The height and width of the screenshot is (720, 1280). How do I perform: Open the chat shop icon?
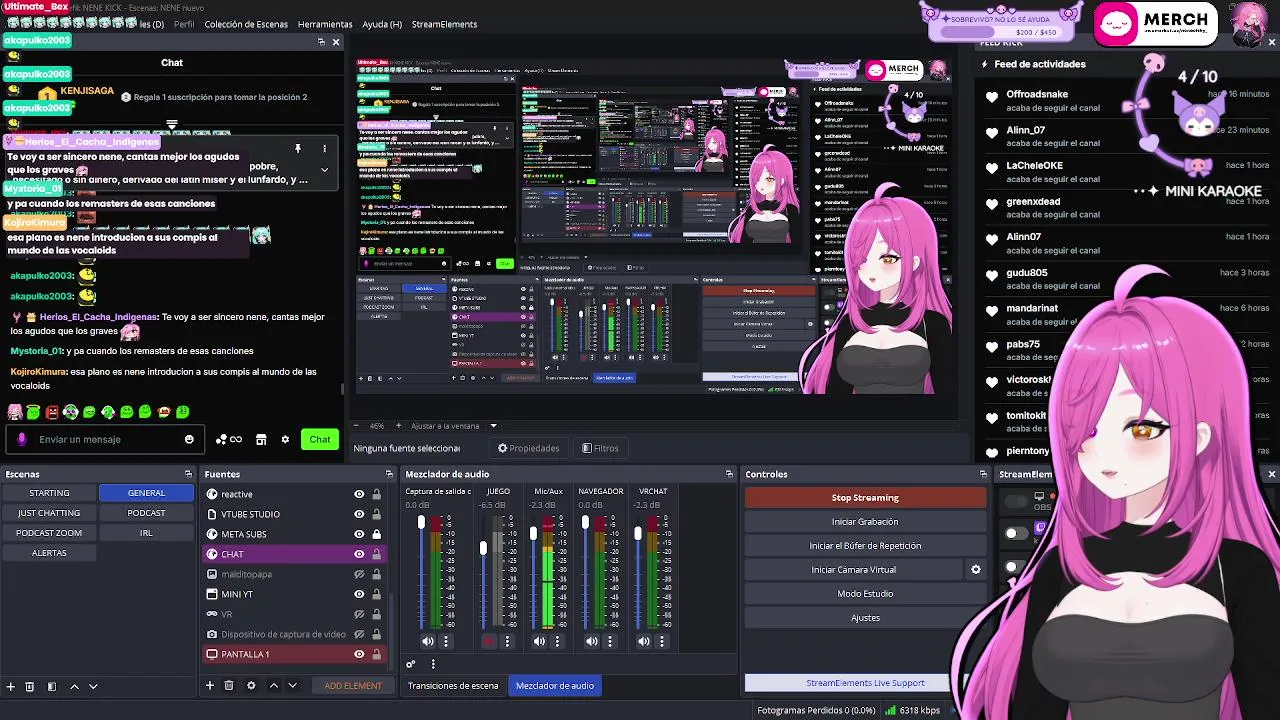[261, 439]
